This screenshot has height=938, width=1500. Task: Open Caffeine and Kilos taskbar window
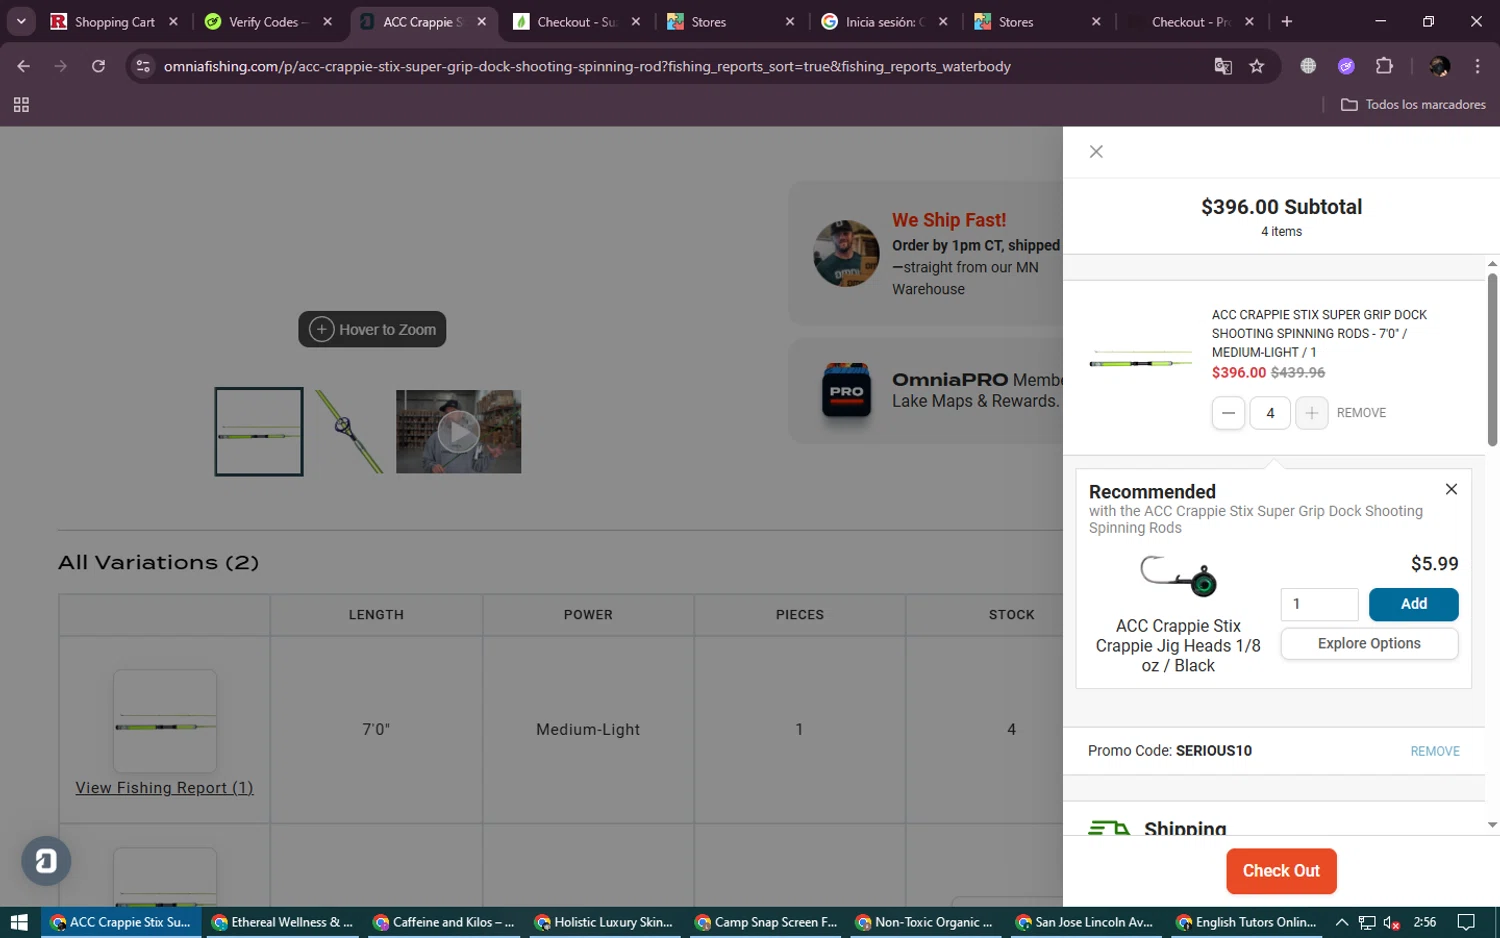coord(445,922)
